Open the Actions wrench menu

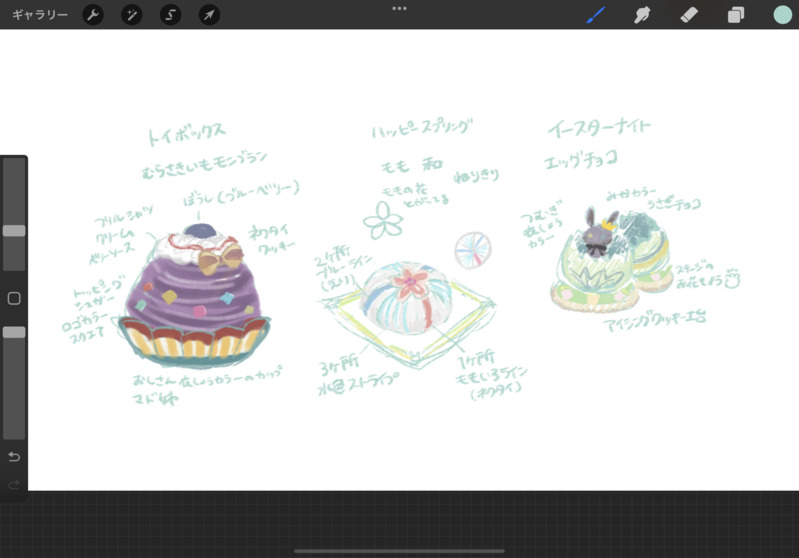point(93,15)
